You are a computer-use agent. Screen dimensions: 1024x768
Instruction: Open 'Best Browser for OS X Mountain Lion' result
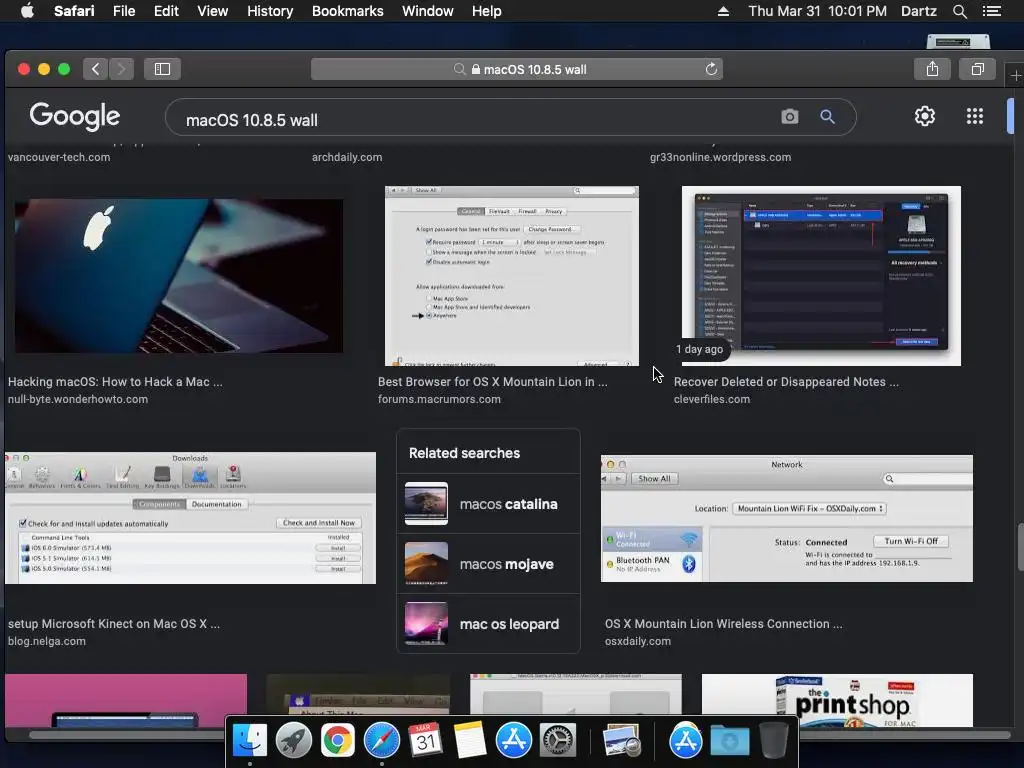pyautogui.click(x=492, y=382)
